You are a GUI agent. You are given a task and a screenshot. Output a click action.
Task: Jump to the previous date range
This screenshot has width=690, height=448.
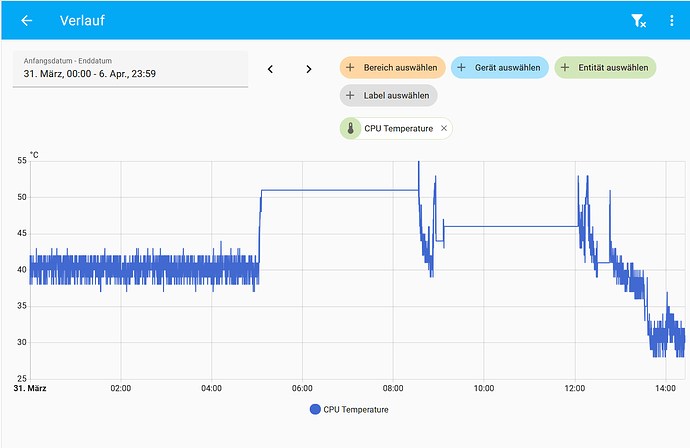[270, 69]
